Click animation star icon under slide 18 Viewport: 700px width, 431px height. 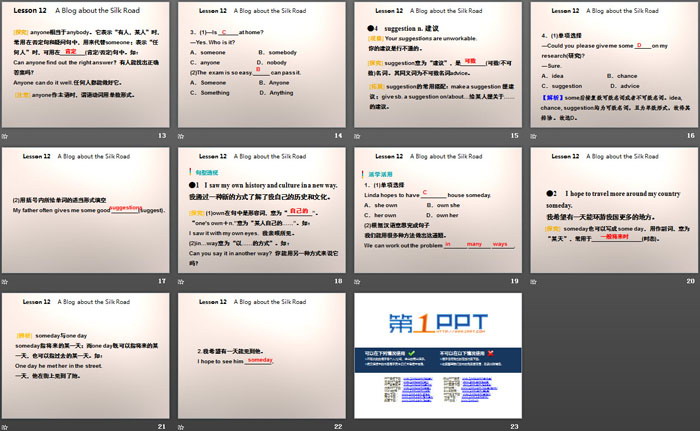pos(181,282)
